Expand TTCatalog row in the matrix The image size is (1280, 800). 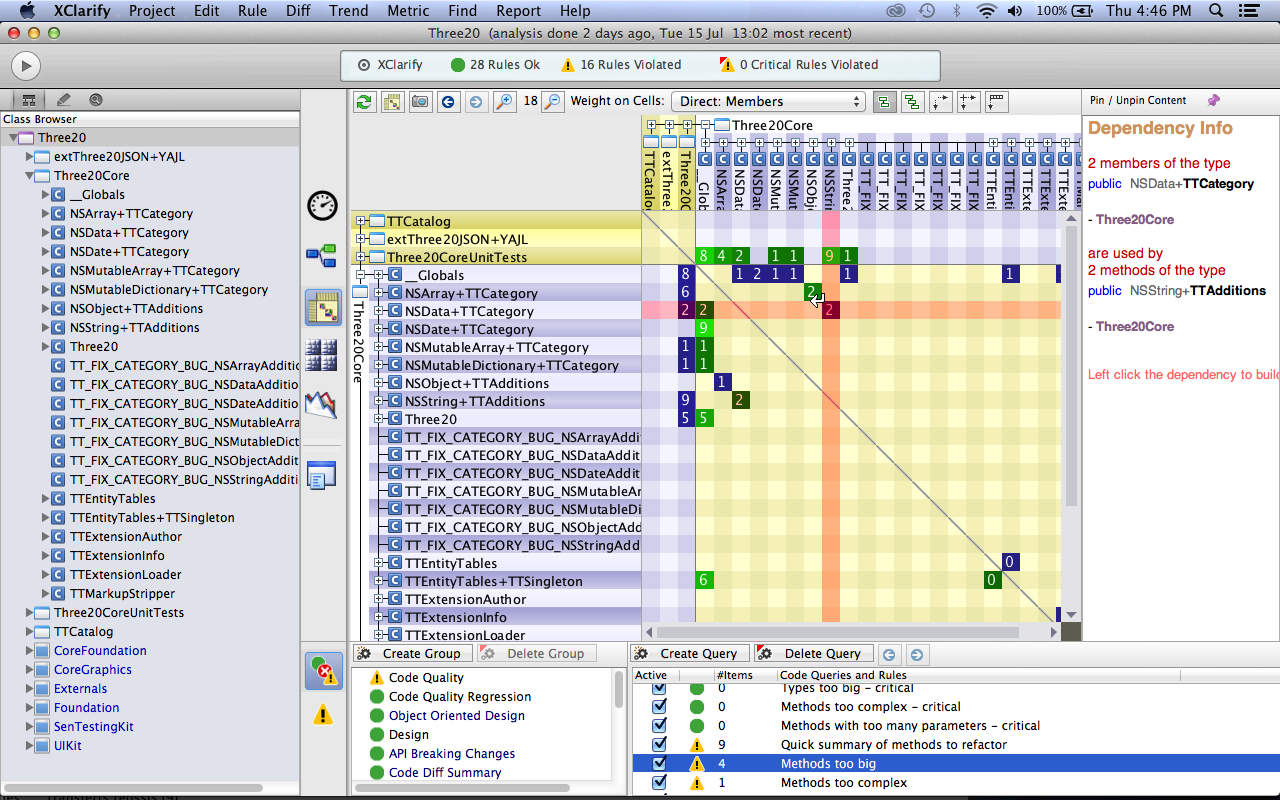(x=362, y=222)
